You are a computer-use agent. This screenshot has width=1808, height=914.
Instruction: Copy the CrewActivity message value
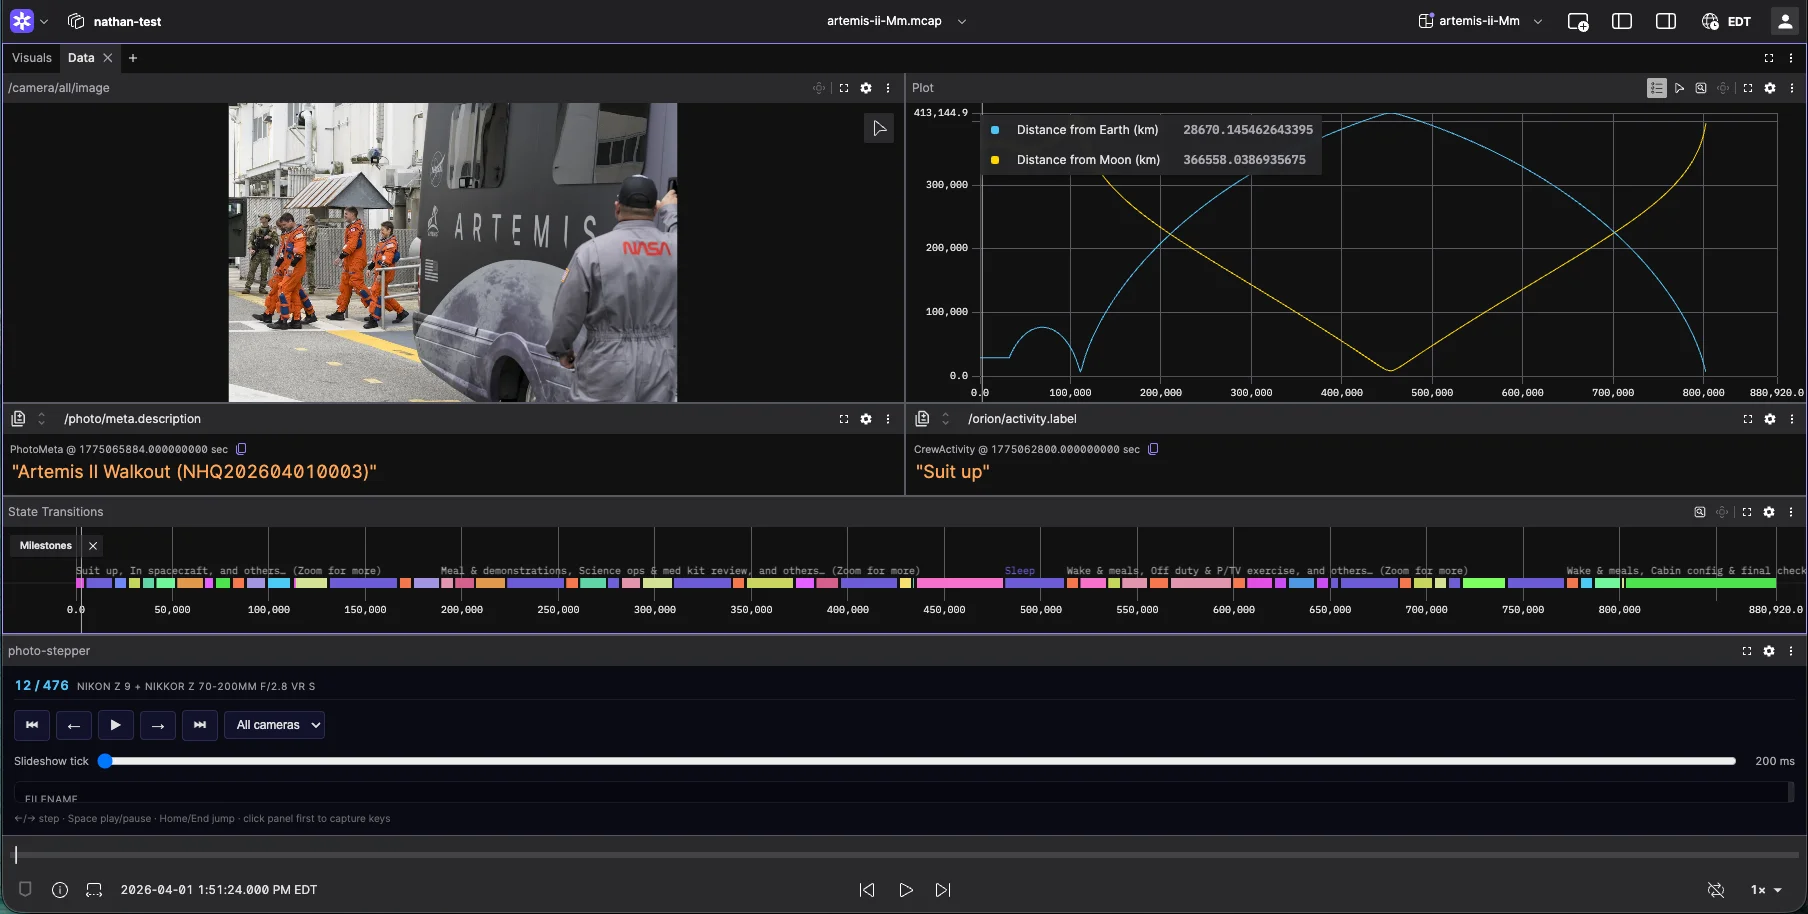tap(1153, 449)
